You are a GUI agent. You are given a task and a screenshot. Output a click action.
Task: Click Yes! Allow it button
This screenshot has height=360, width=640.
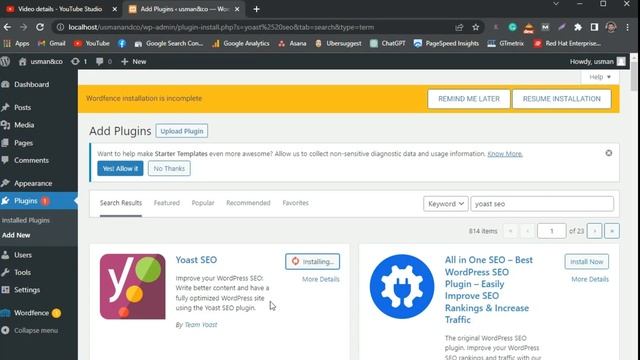tap(120, 169)
